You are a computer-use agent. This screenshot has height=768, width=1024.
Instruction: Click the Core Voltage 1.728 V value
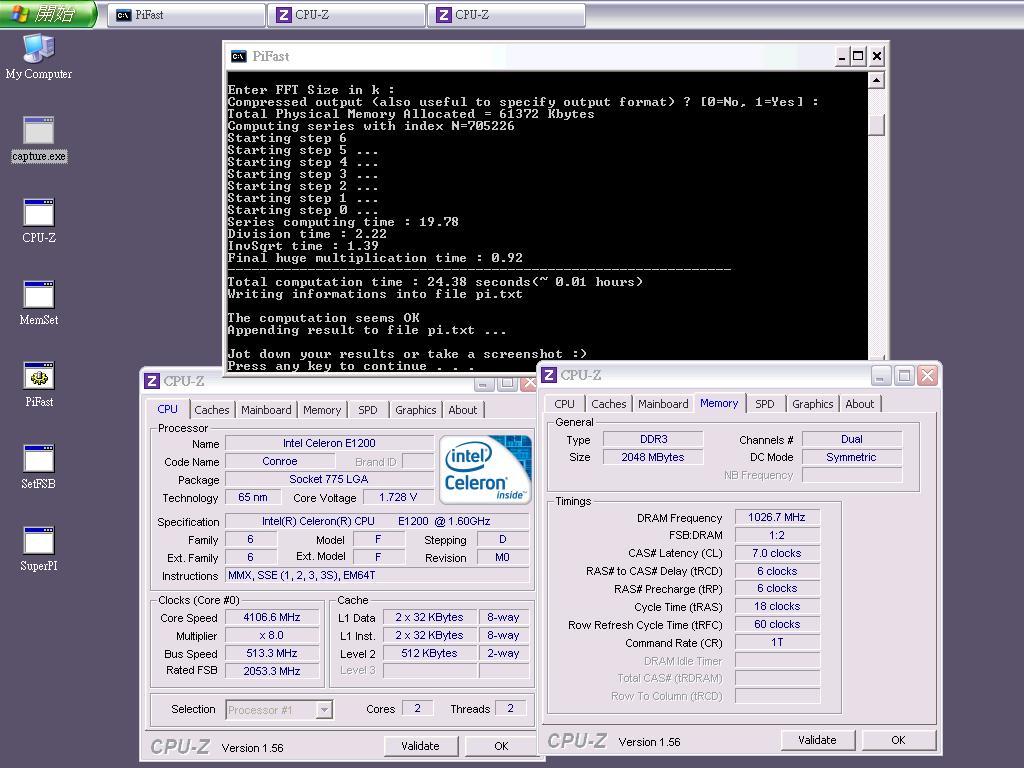(x=398, y=497)
